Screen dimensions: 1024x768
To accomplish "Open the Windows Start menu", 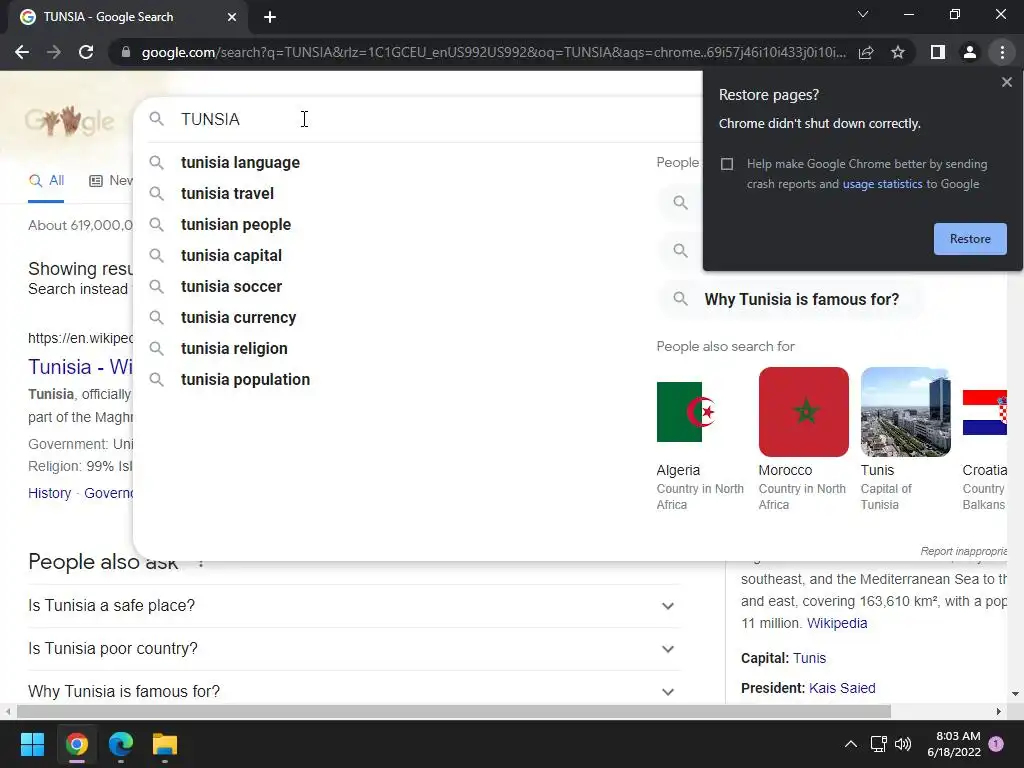I will [32, 744].
